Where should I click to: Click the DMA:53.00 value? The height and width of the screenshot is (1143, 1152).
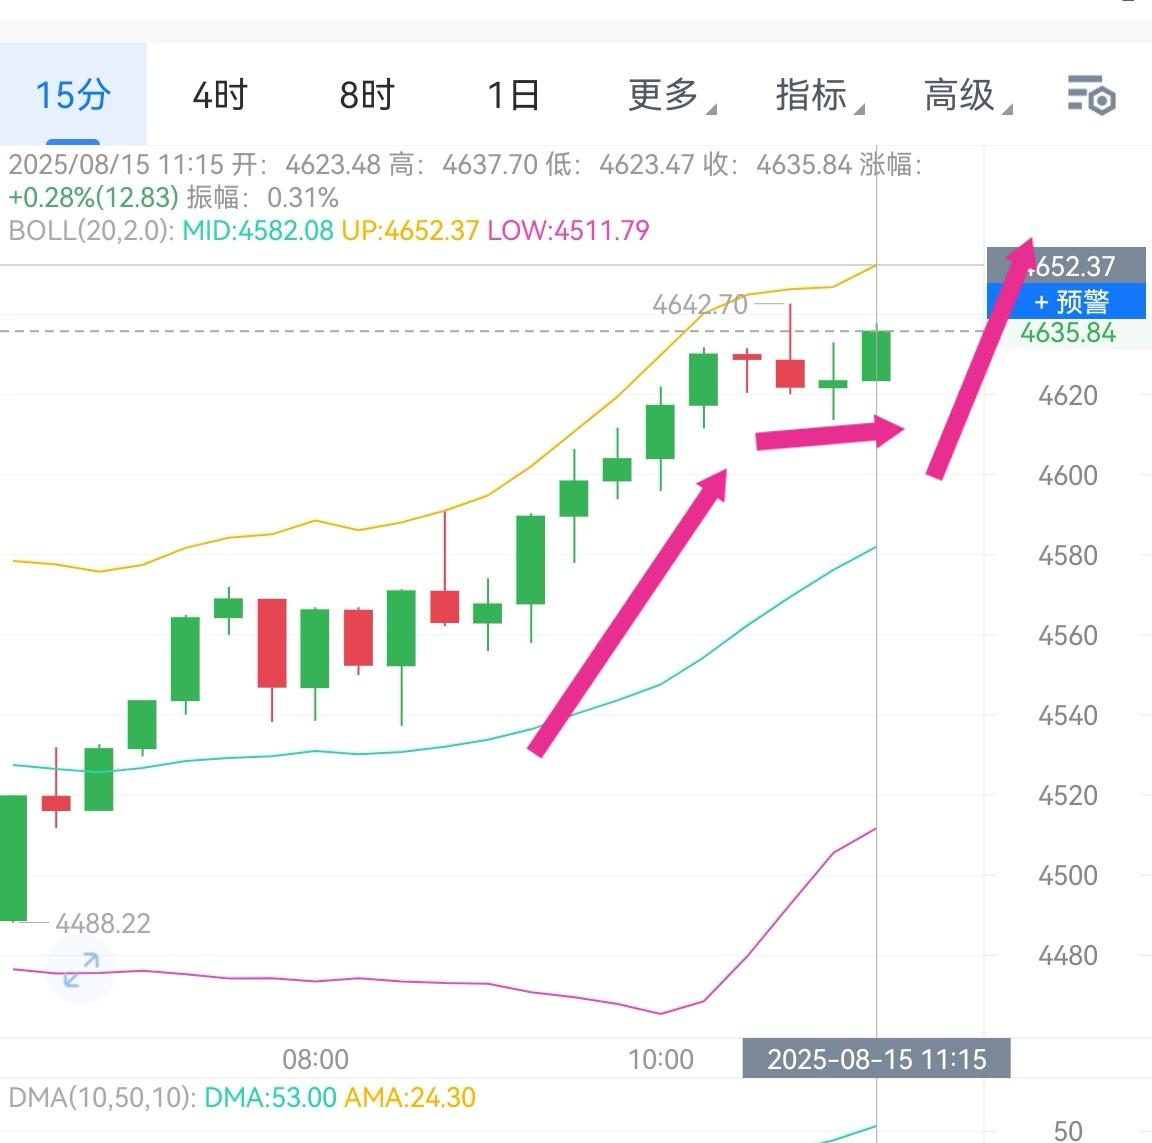point(270,1097)
